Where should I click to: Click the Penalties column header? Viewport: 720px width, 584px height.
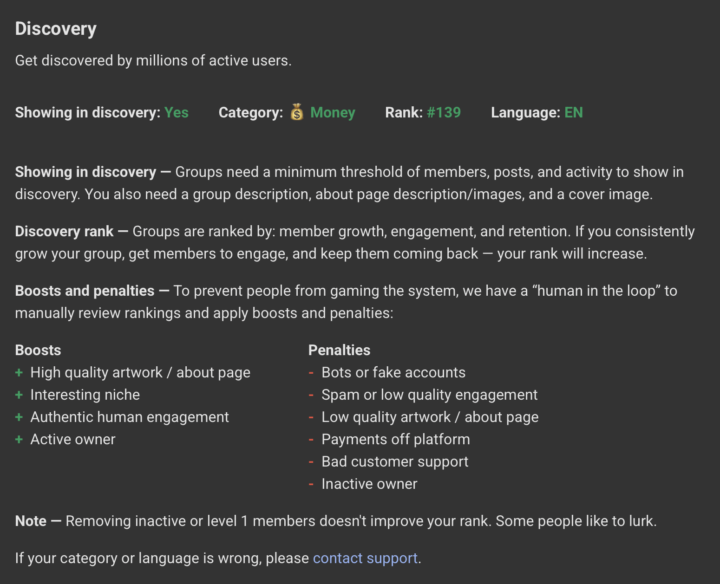tap(339, 350)
